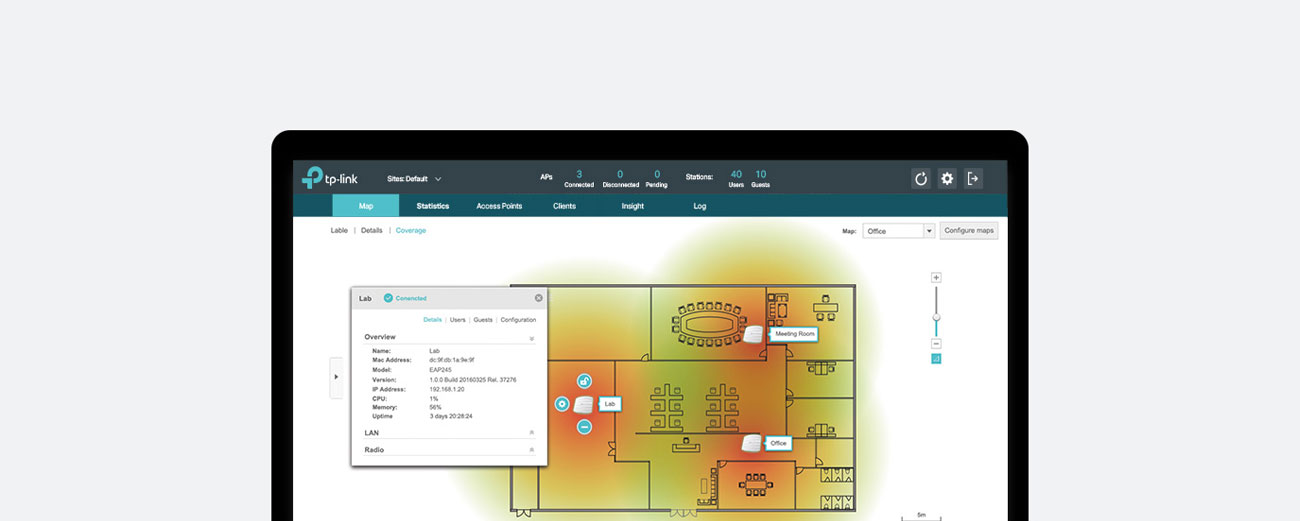This screenshot has height=521, width=1300.
Task: Switch to the Statistics tab
Action: pyautogui.click(x=433, y=206)
